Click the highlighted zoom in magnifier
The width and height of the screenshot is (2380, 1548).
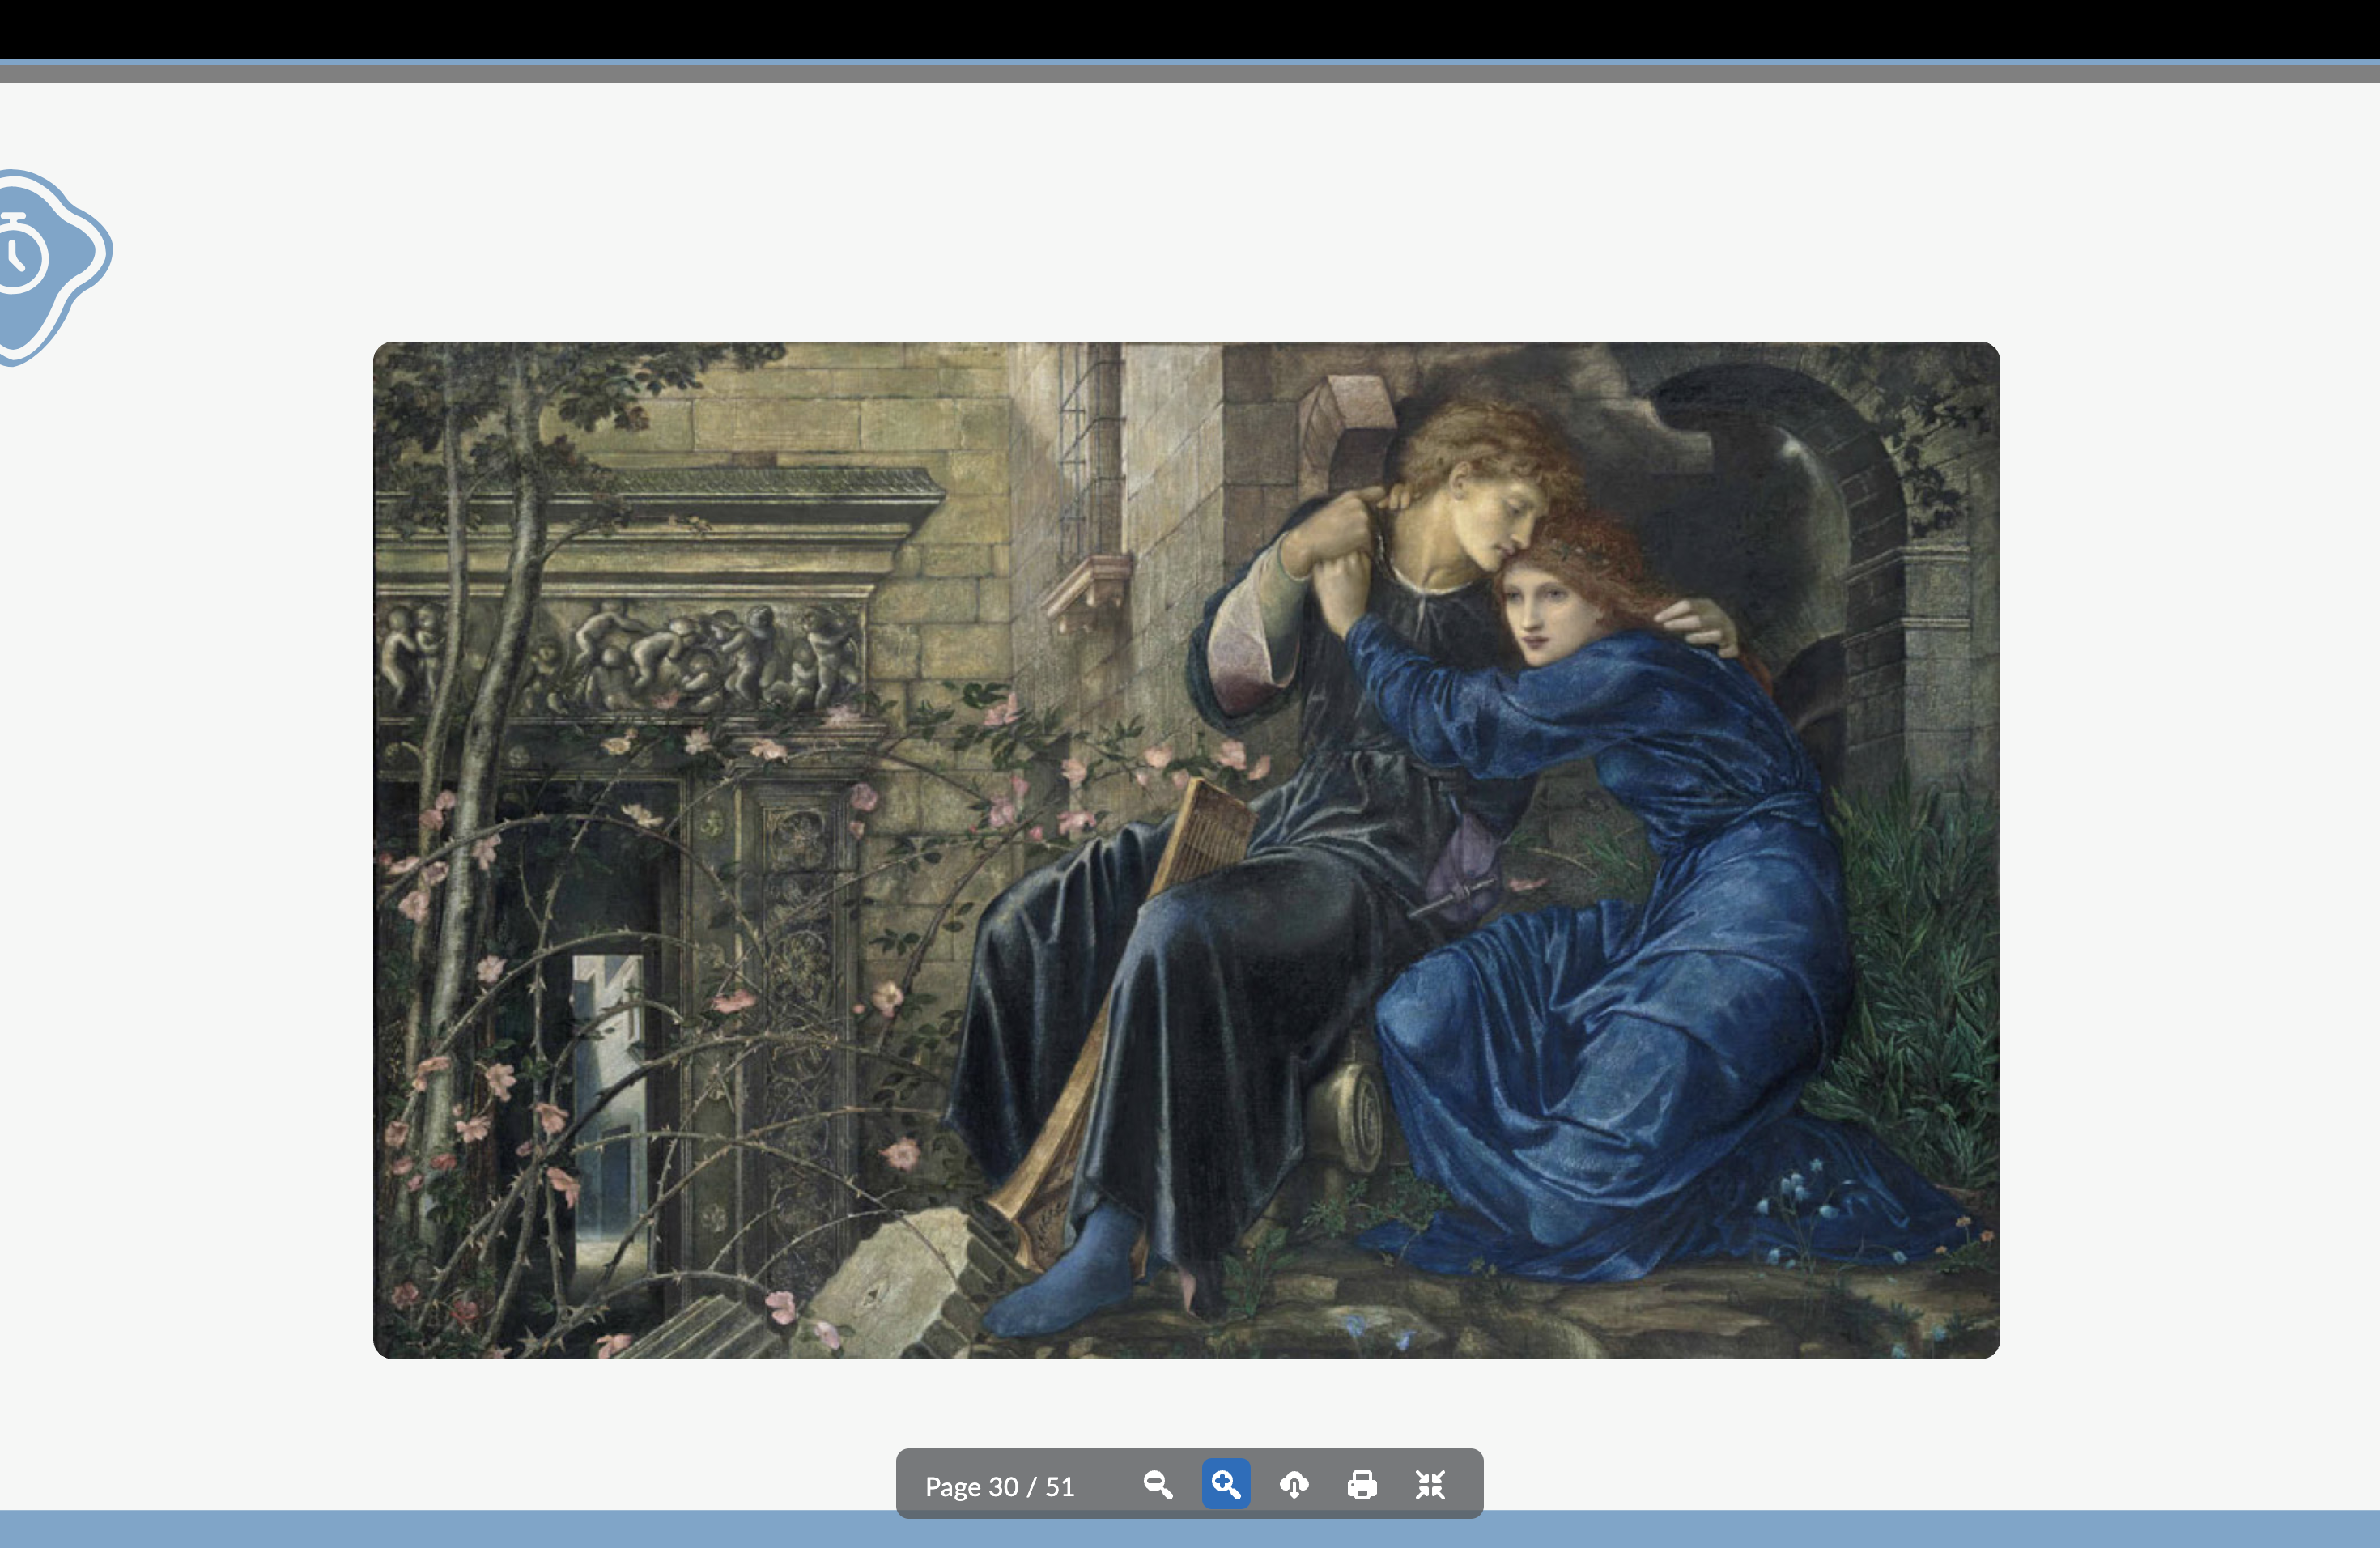pyautogui.click(x=1226, y=1485)
